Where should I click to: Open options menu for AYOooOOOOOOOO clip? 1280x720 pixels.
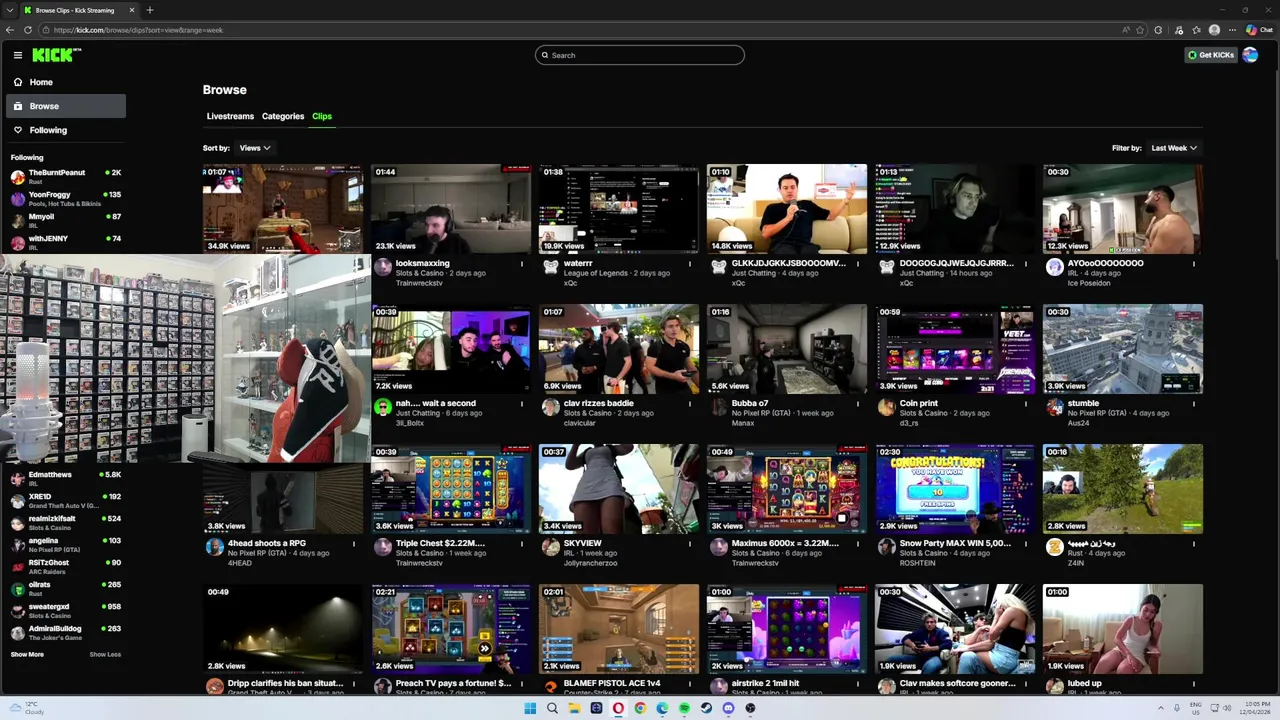click(x=1194, y=264)
